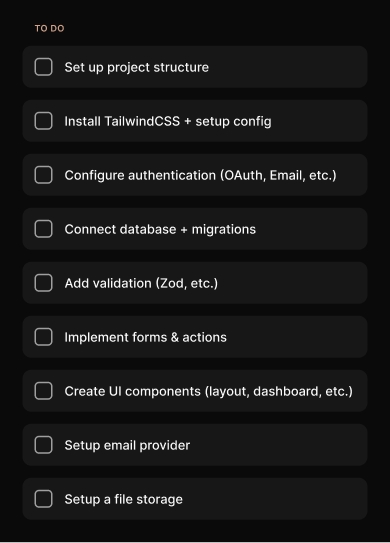The image size is (390, 543).
Task: Mark 'Setup a file storage' complete
Action: point(44,499)
